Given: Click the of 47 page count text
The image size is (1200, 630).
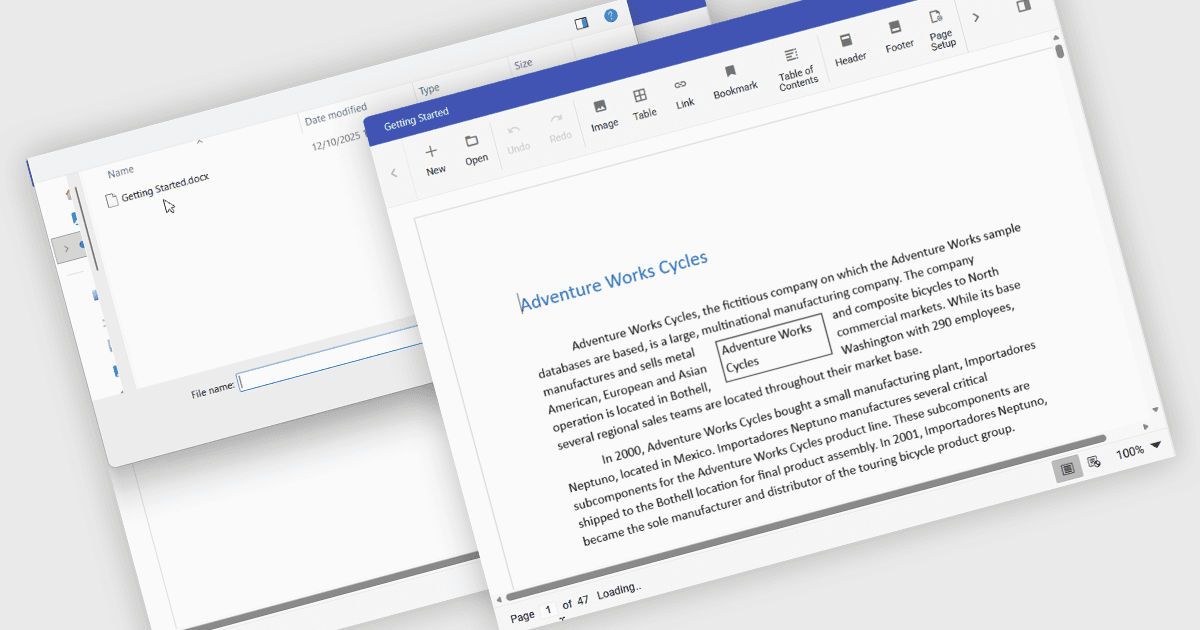Looking at the screenshot, I should [x=575, y=601].
